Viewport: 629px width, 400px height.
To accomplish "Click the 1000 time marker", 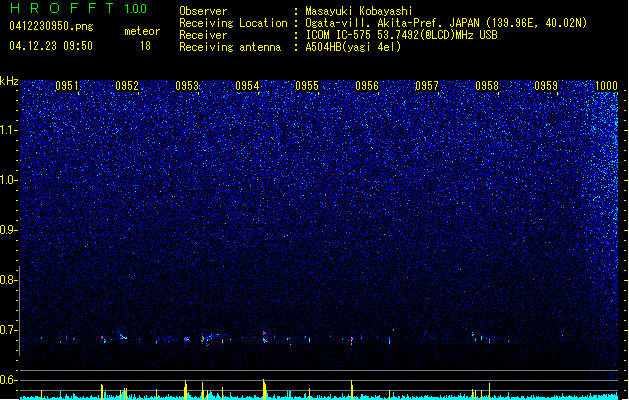I will coord(606,86).
